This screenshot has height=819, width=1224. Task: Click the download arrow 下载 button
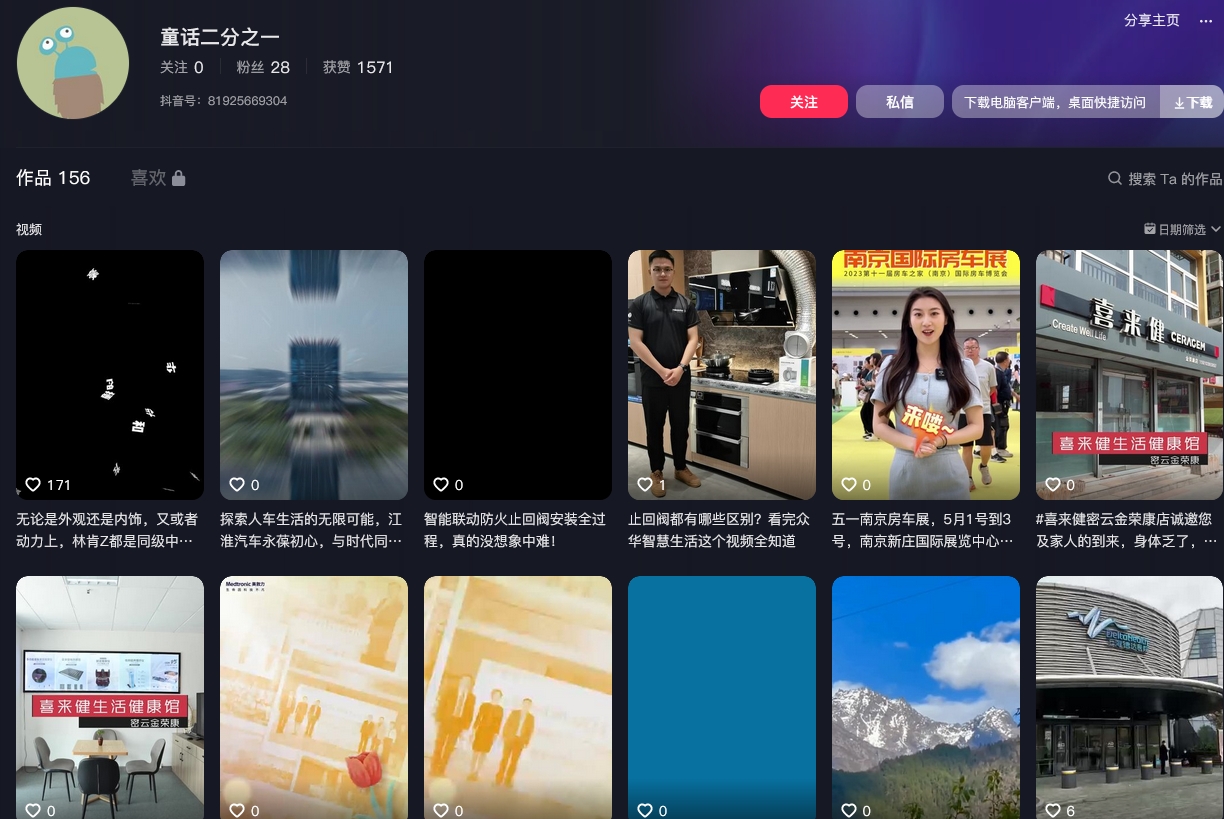click(x=1192, y=102)
